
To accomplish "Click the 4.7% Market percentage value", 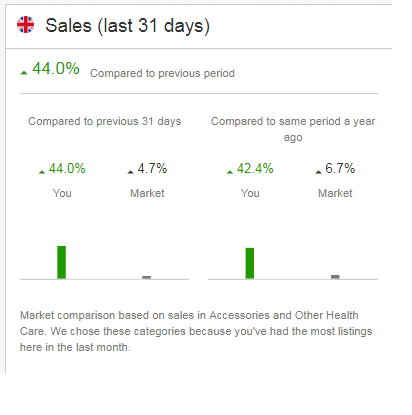I will coord(152,168).
